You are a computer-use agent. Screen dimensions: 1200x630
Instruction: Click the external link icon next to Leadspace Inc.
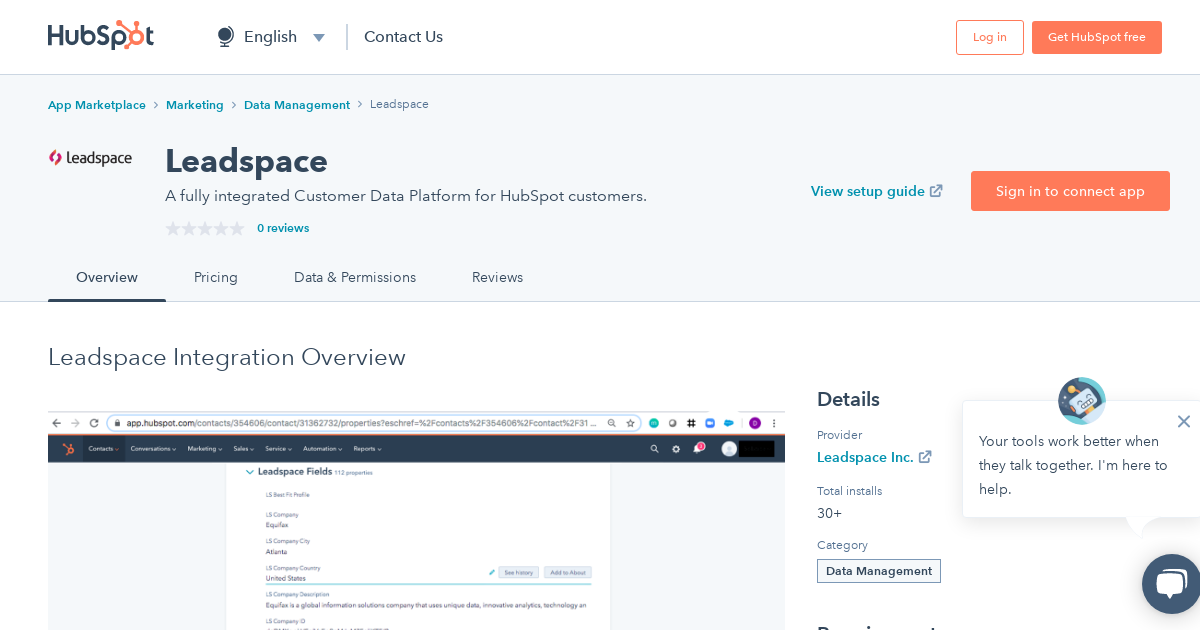point(925,457)
